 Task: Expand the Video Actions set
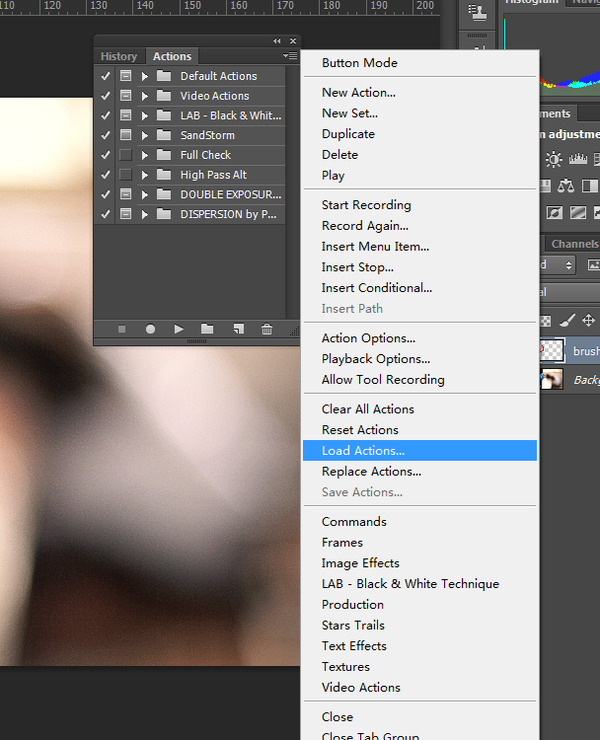tap(144, 96)
